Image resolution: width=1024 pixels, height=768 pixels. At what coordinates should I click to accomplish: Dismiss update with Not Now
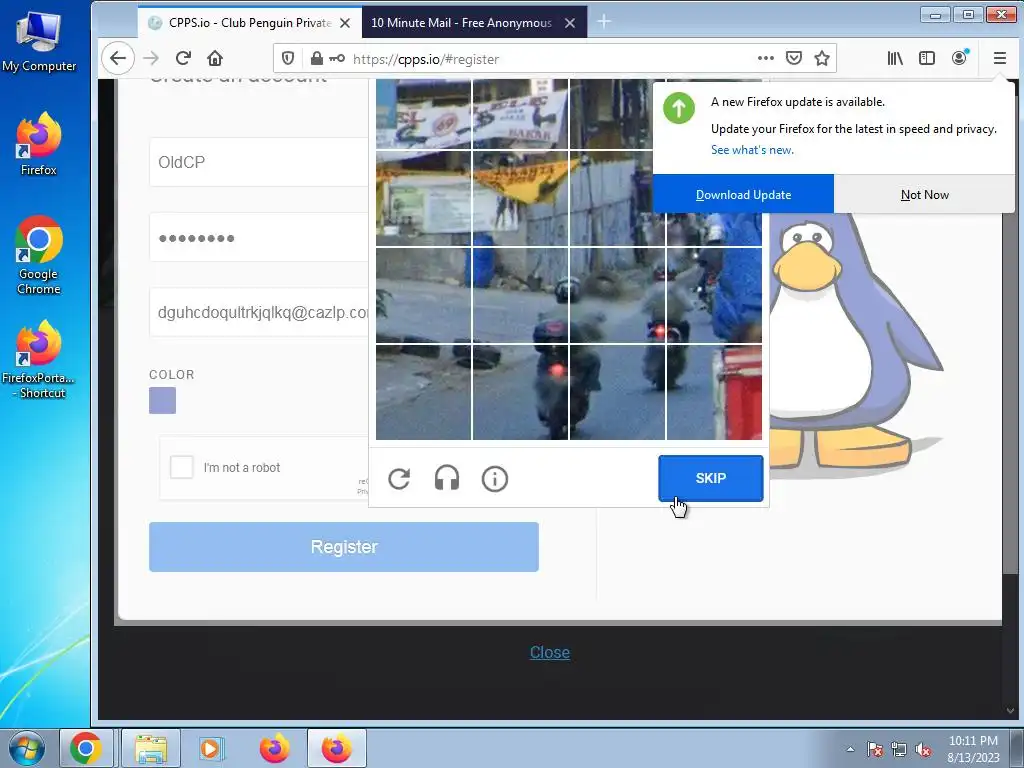coord(925,195)
